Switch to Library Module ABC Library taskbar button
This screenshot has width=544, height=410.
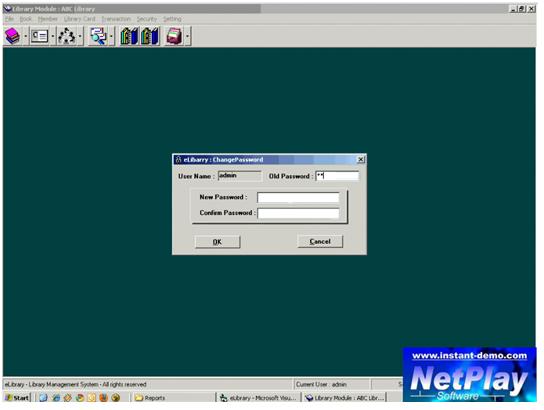tap(345, 398)
